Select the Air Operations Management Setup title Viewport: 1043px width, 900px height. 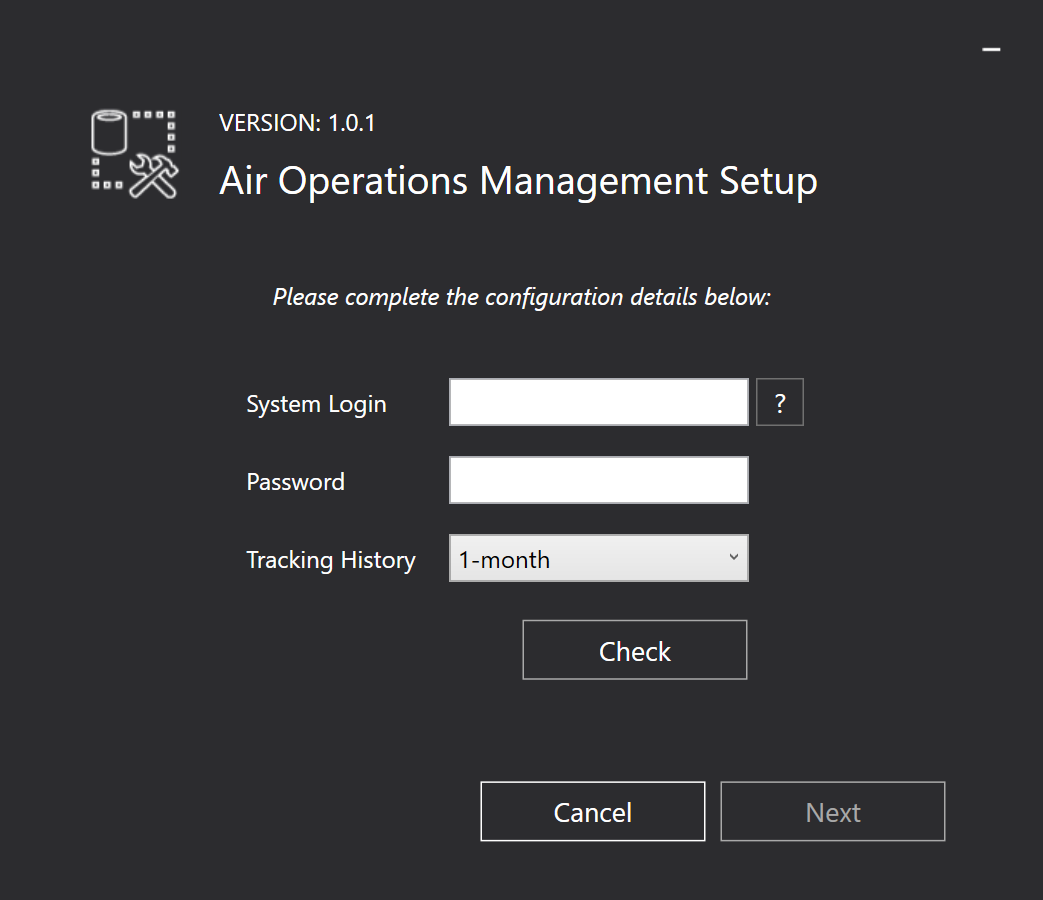pos(517,181)
